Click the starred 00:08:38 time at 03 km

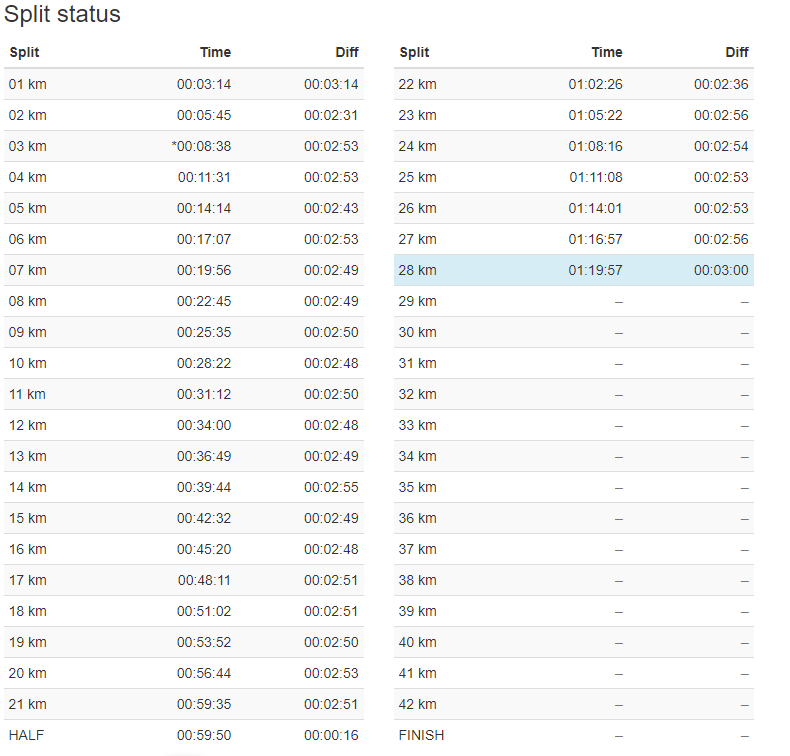point(201,147)
